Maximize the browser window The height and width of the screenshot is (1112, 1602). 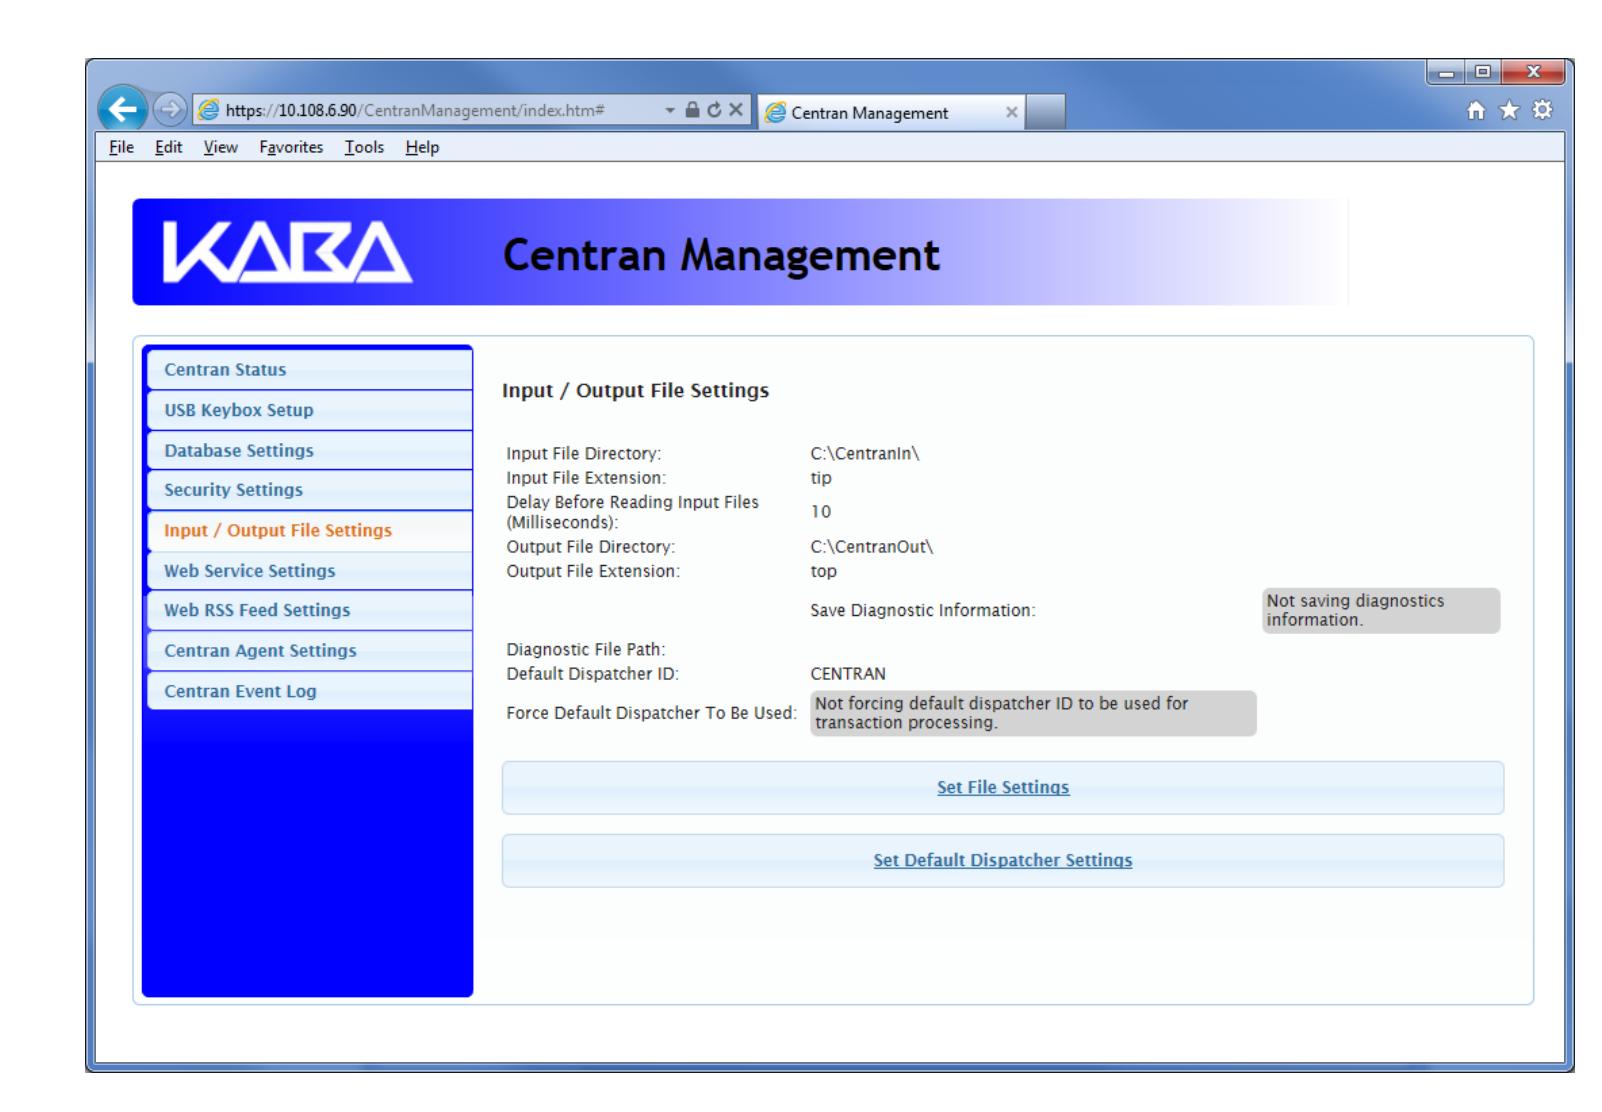point(1483,73)
